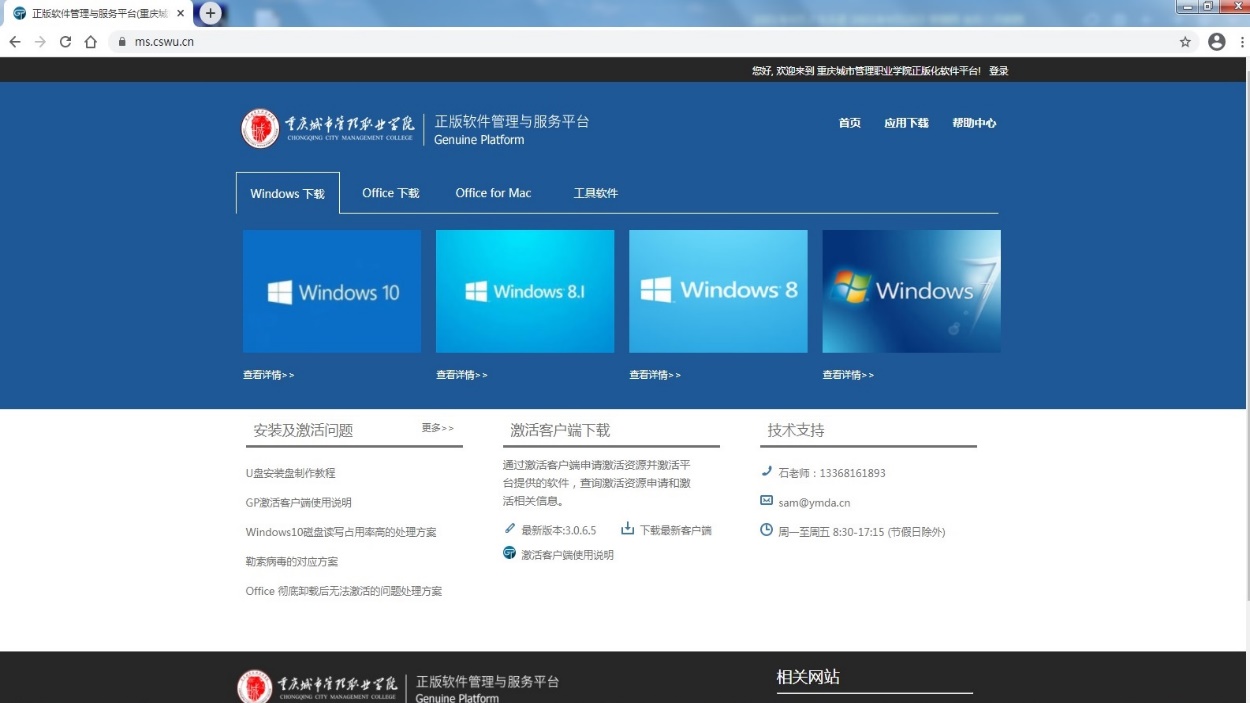The image size is (1250, 703).
Task: Bookmark page with star icon
Action: 1185,42
